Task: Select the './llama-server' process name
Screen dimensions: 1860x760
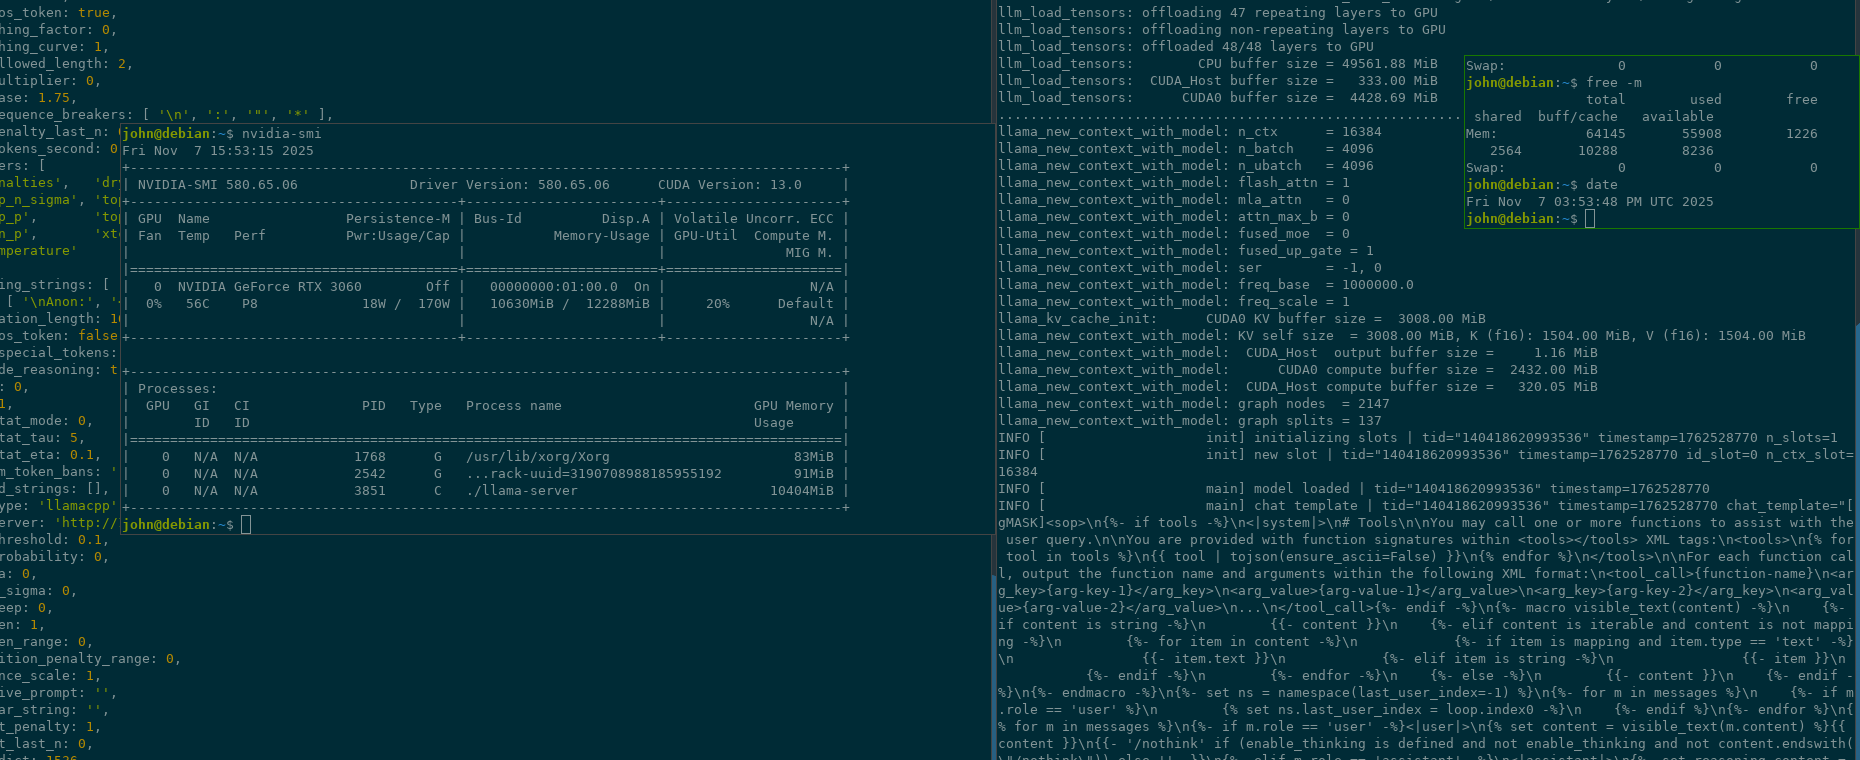Action: click(x=522, y=491)
